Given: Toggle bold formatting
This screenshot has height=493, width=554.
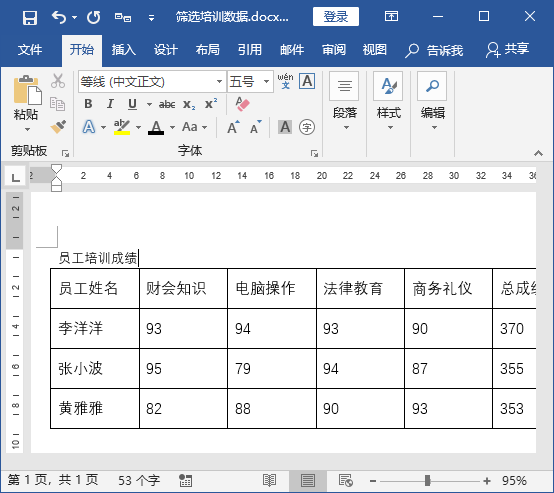Looking at the screenshot, I should (88, 104).
